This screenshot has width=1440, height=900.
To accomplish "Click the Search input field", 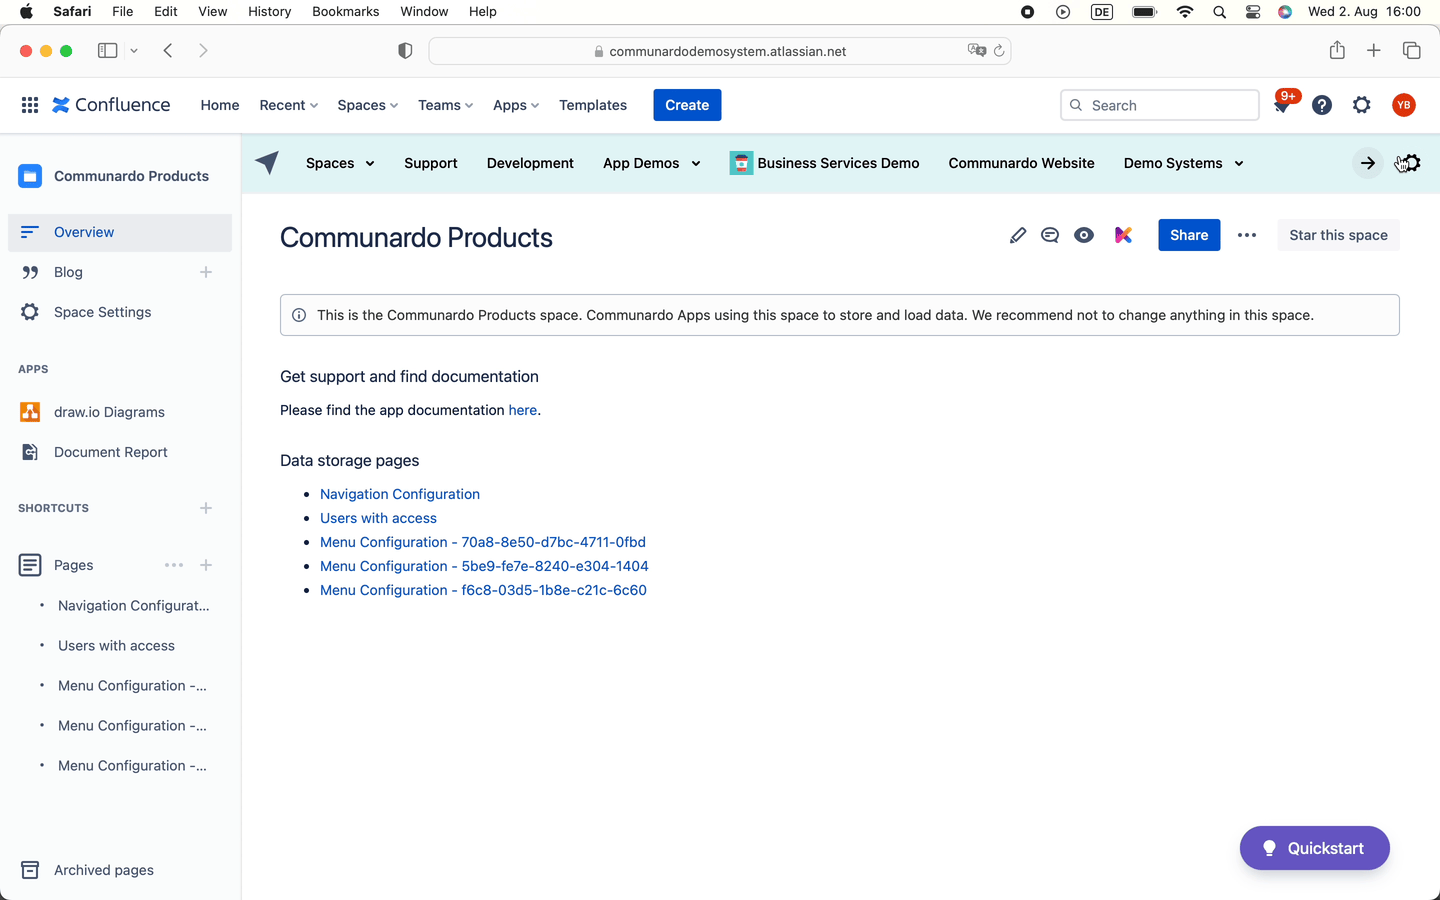I will [x=1160, y=105].
